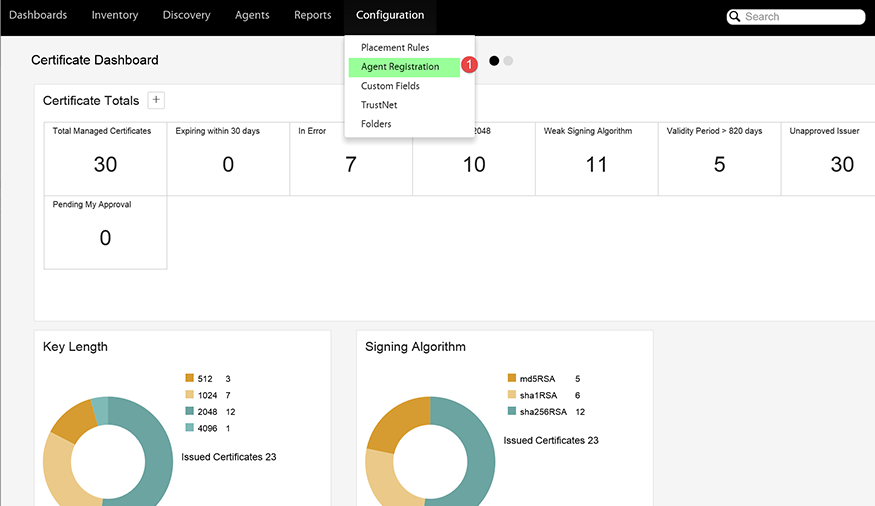This screenshot has height=506, width=875.
Task: Expand the Inventory menu
Action: [115, 16]
